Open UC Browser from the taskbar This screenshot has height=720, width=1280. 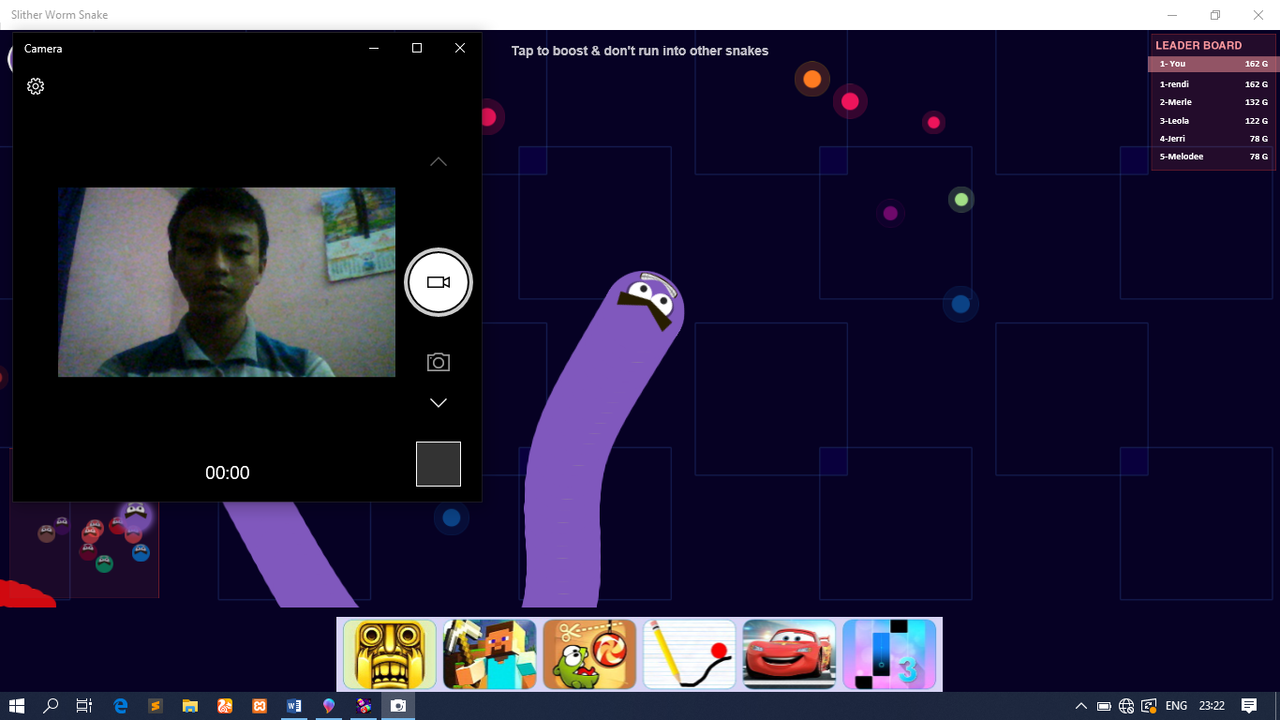pos(225,706)
